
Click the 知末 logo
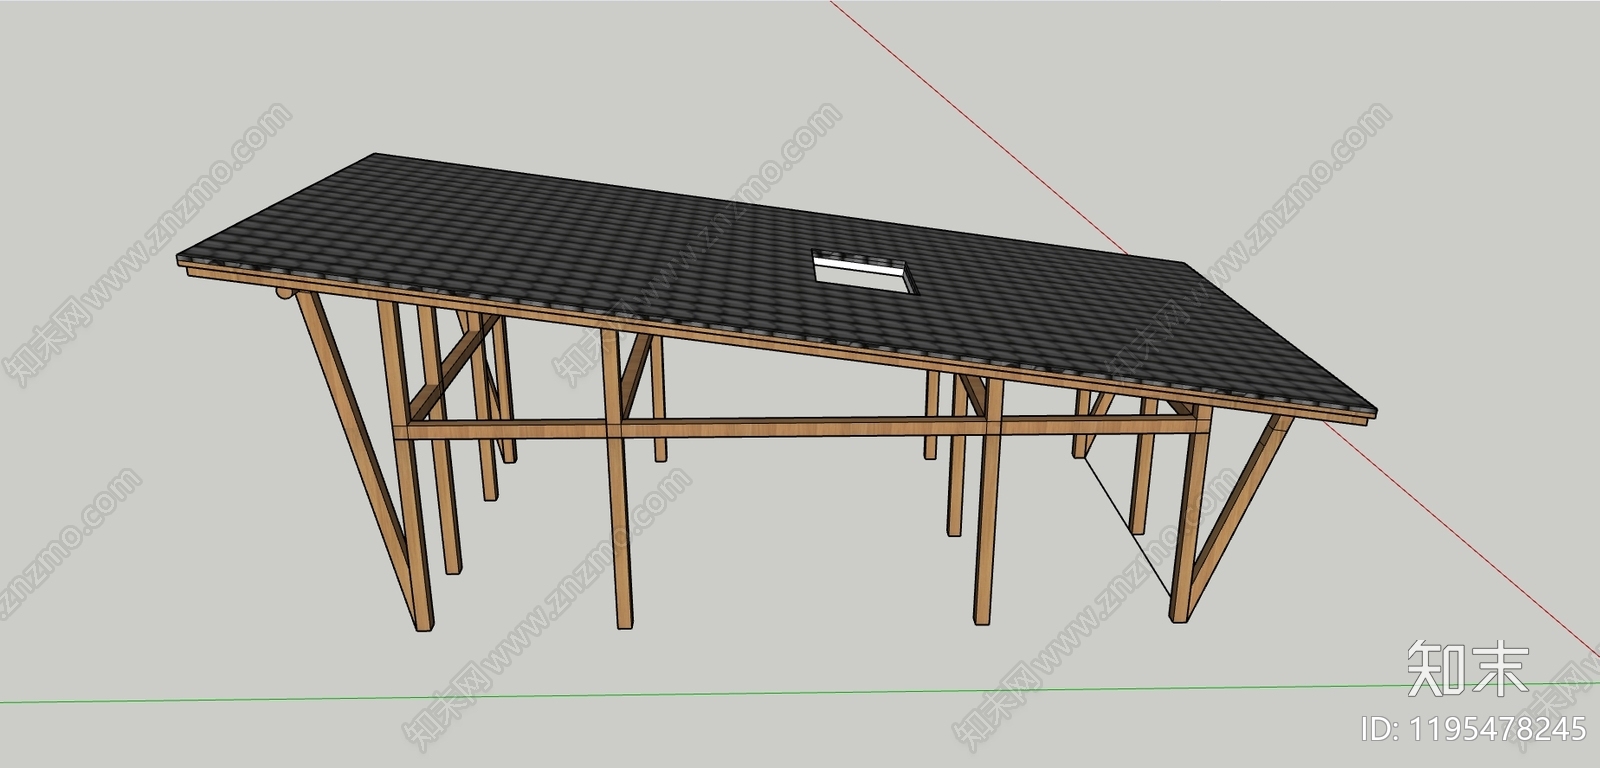click(x=1468, y=669)
